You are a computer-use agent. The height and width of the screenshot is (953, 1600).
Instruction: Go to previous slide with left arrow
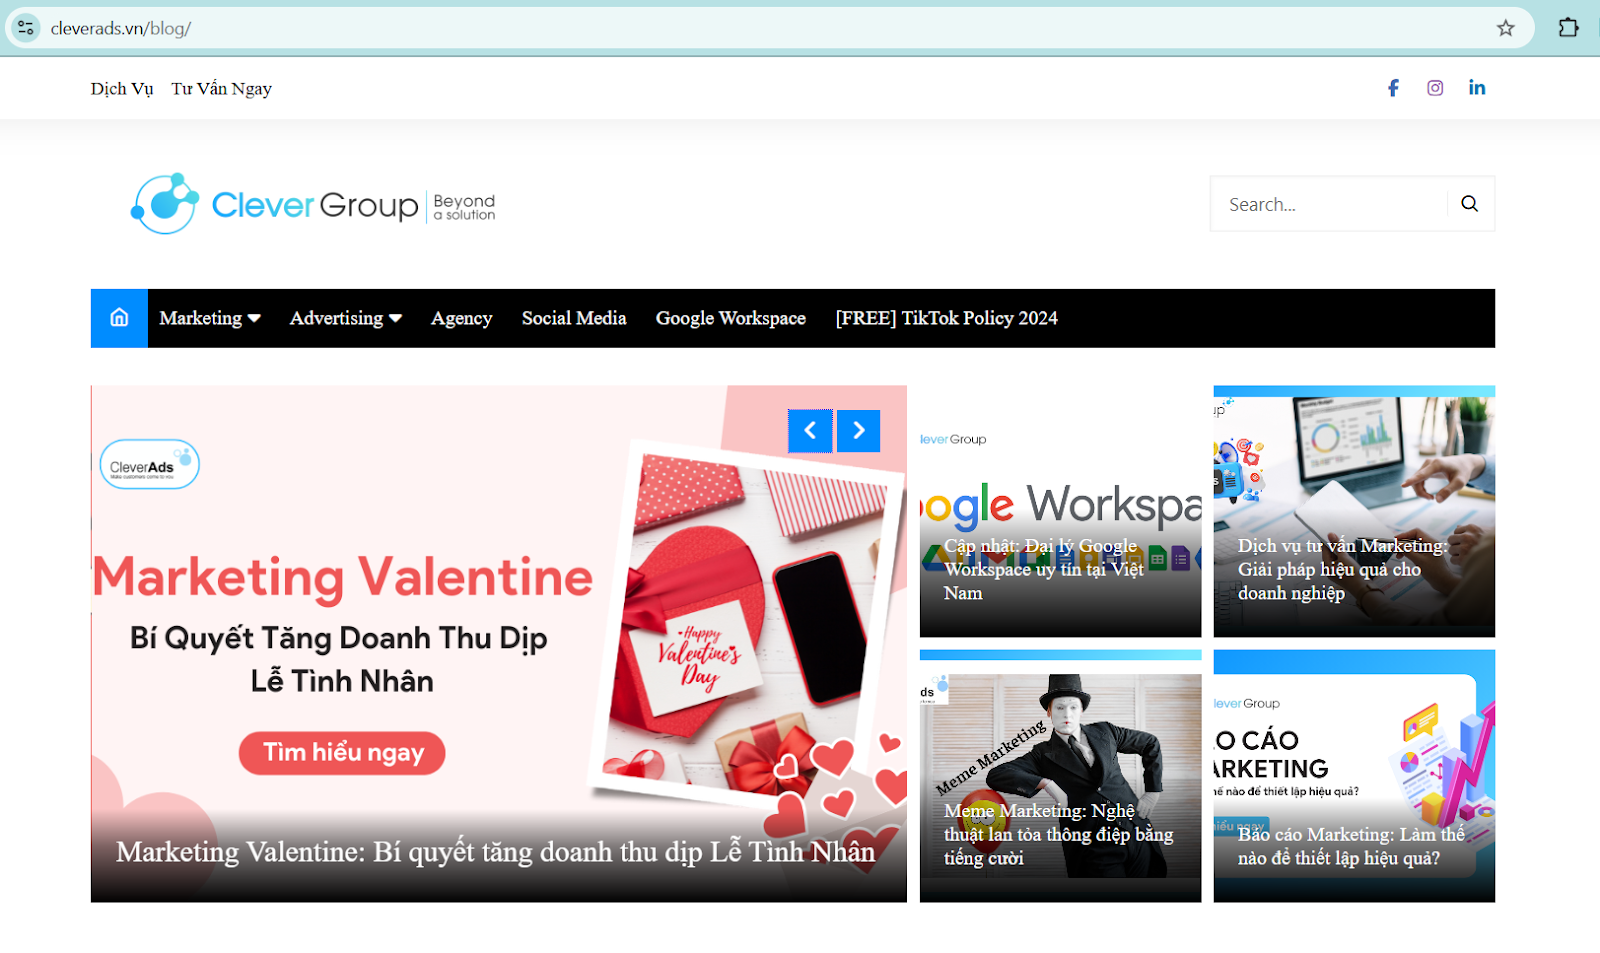(x=810, y=431)
